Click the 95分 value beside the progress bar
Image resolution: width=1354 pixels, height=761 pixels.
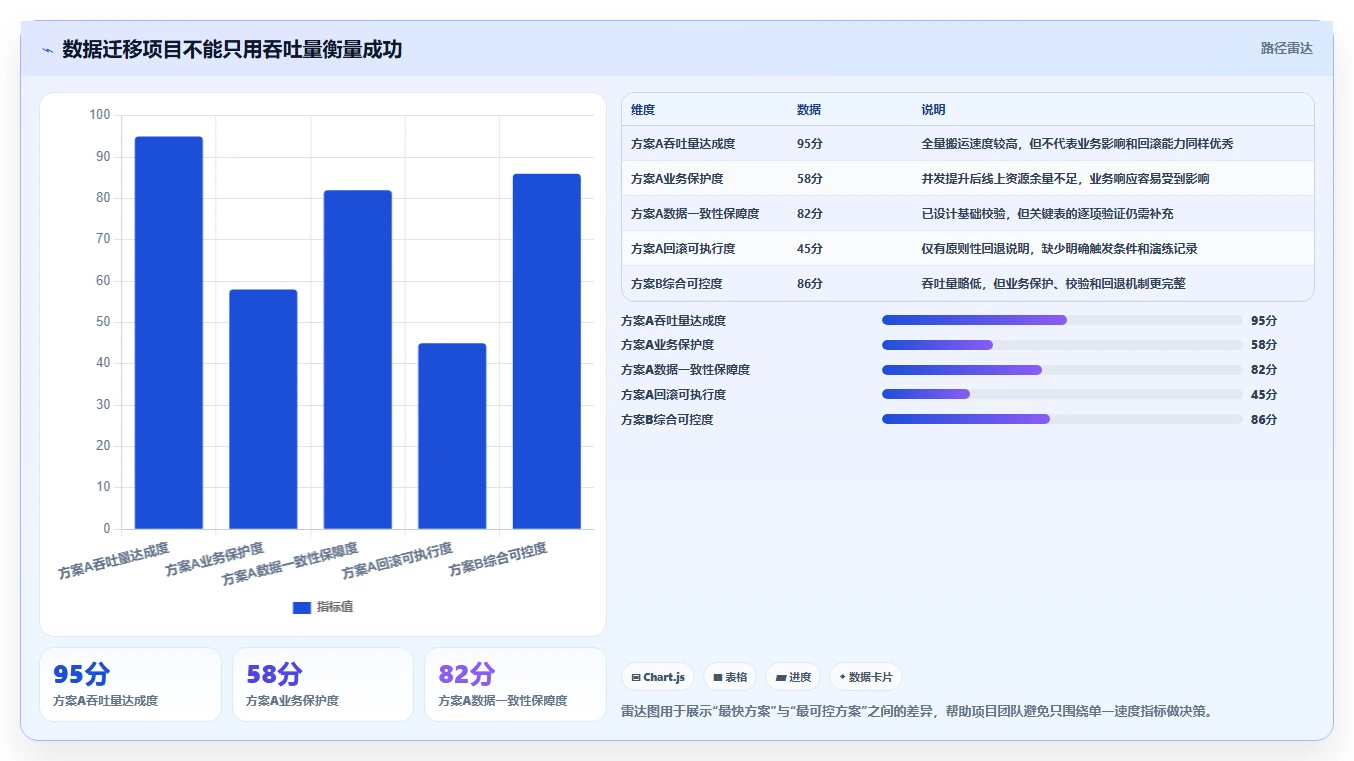point(1264,321)
